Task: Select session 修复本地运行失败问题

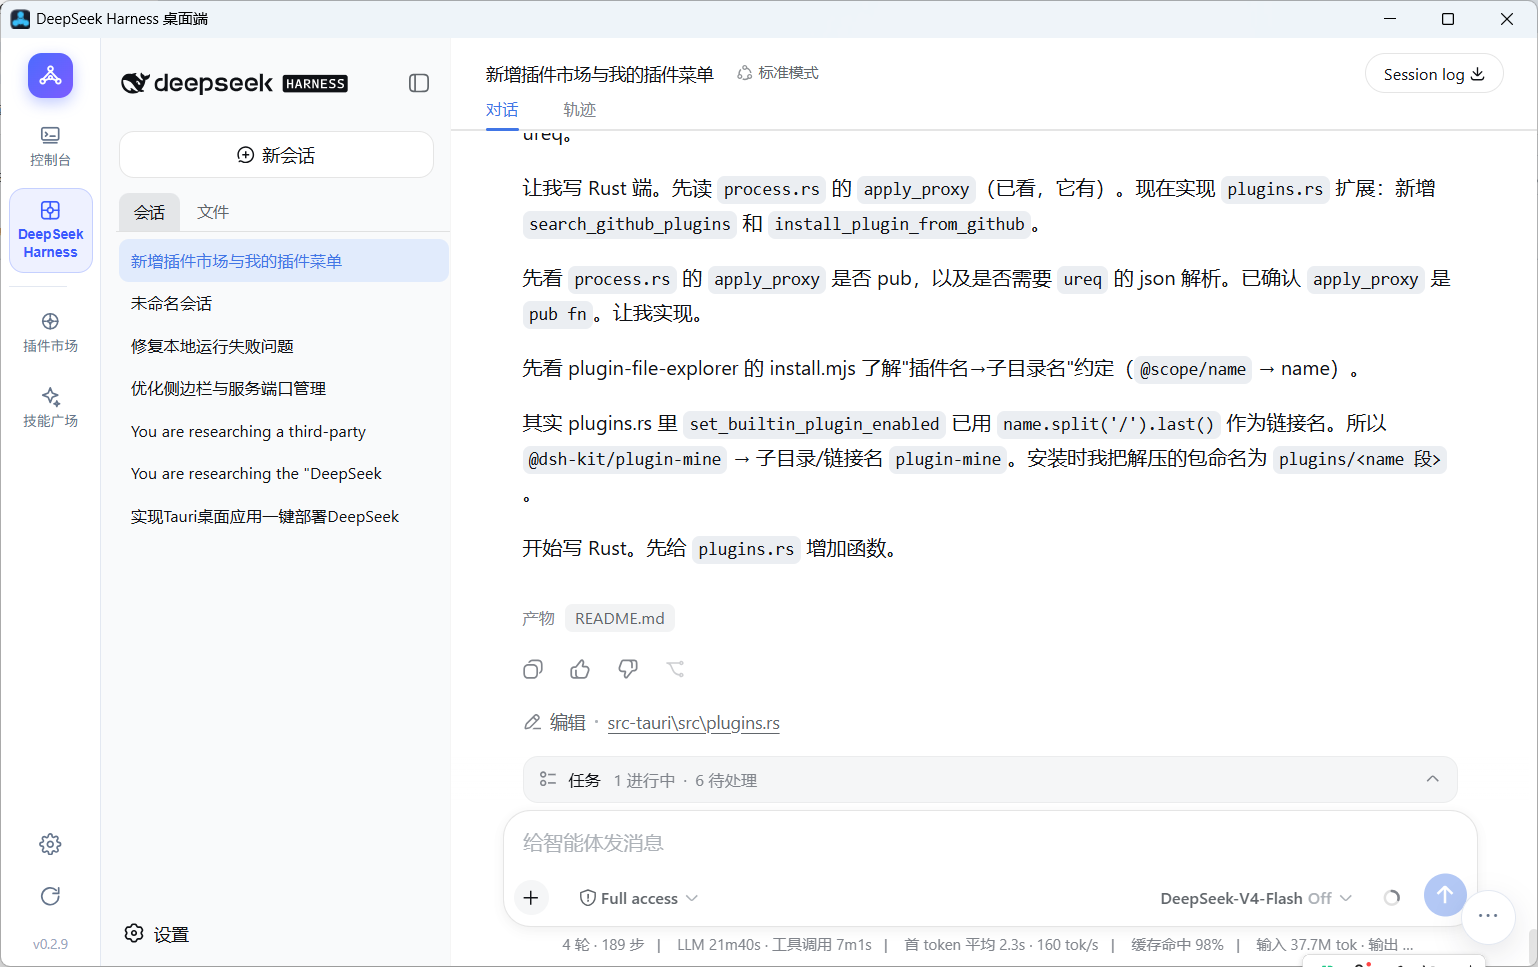Action: tap(284, 346)
